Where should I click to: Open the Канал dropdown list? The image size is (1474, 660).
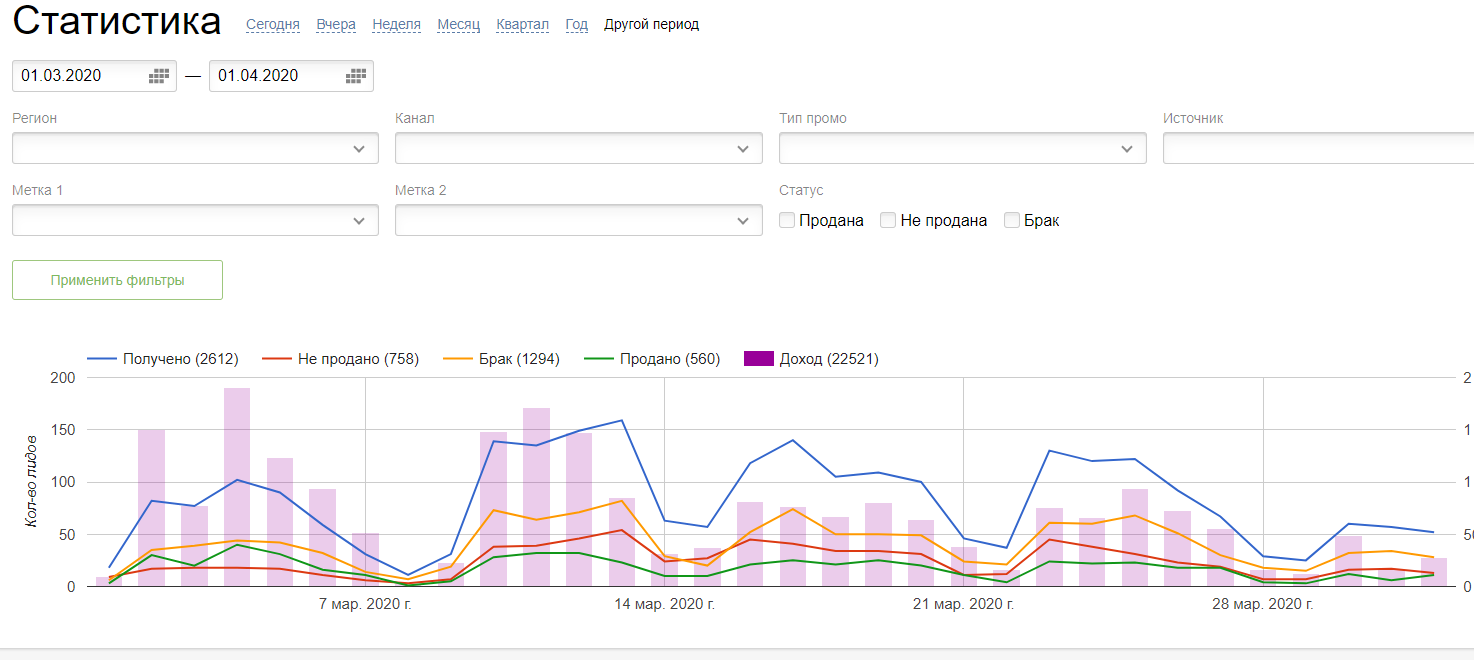578,148
